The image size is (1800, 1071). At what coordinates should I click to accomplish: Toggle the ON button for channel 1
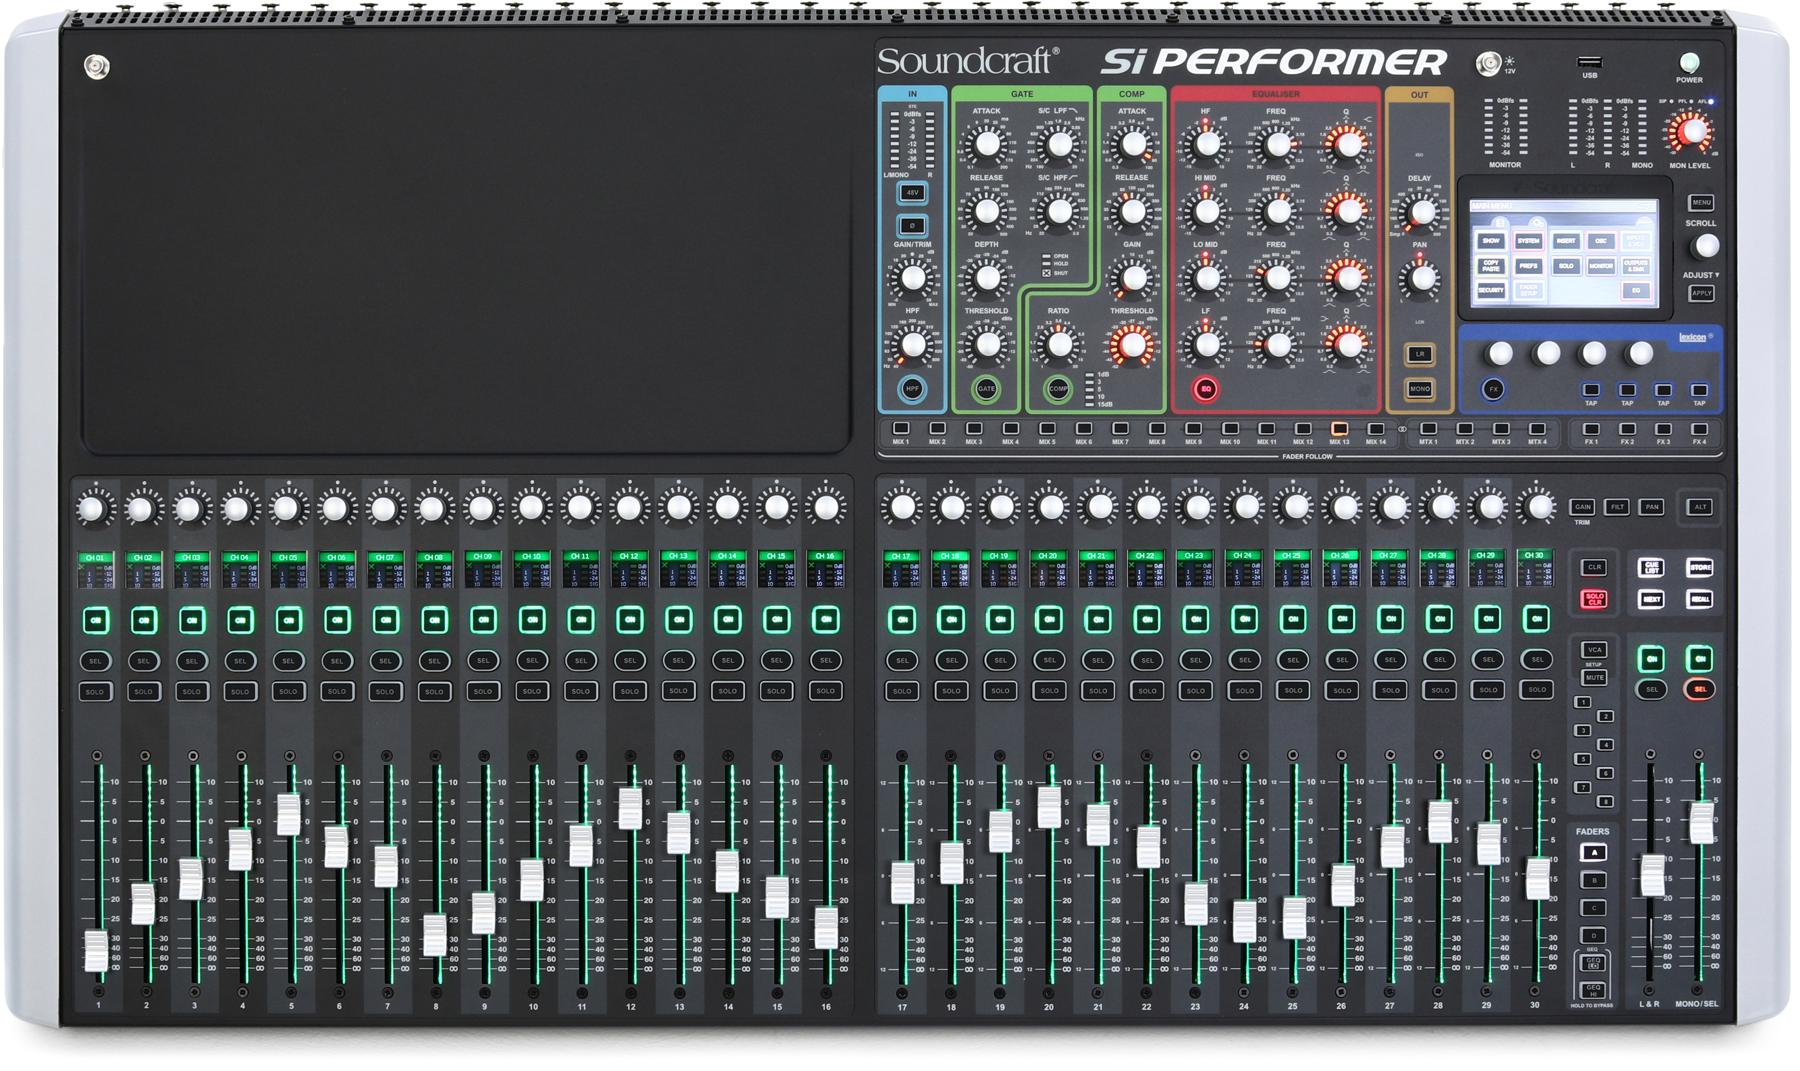tap(97, 620)
